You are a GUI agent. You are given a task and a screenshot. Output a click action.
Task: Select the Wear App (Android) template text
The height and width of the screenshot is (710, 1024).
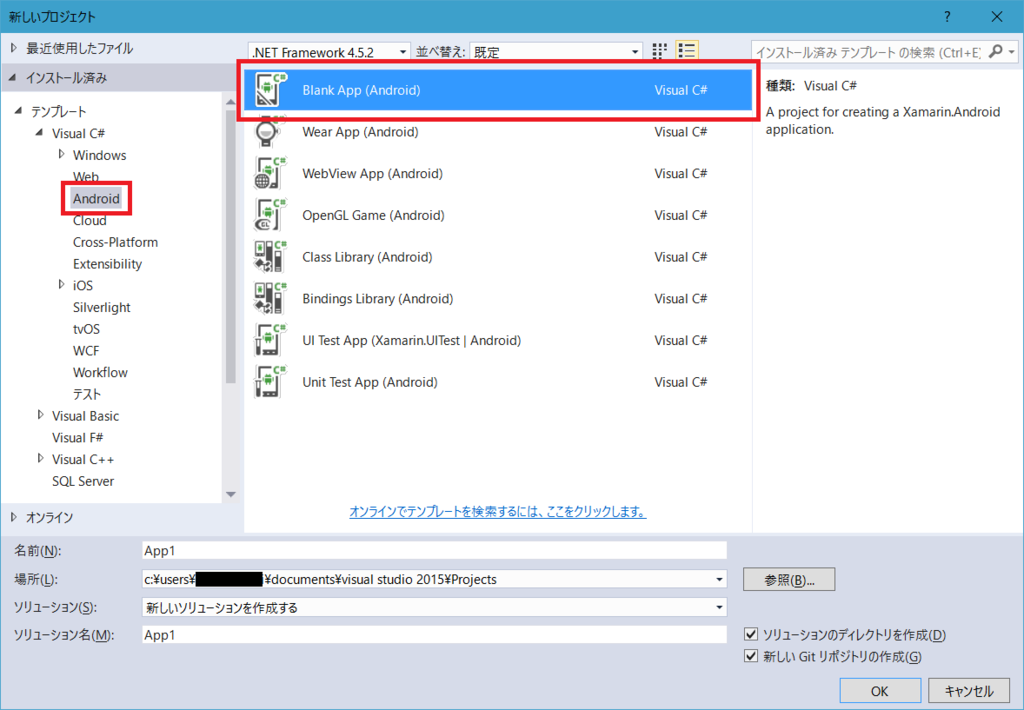[360, 132]
